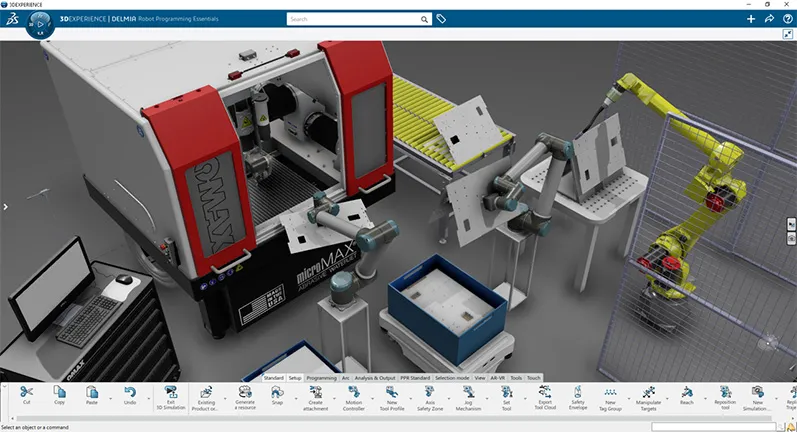Click the tag icon beside search
This screenshot has height=432, width=797.
441,19
